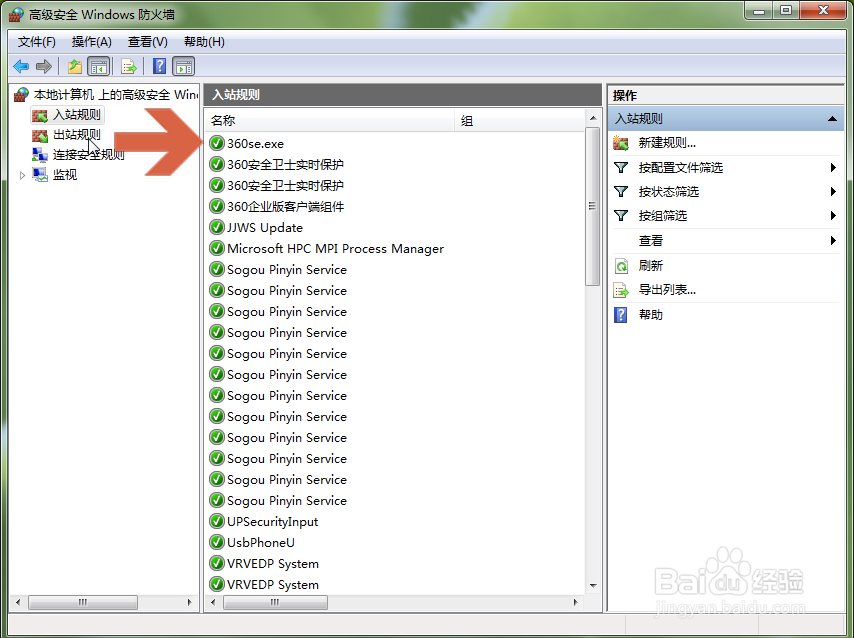854x638 pixels.
Task: Select the Microsoft HPC MPI Process Manager rule
Action: click(x=336, y=248)
